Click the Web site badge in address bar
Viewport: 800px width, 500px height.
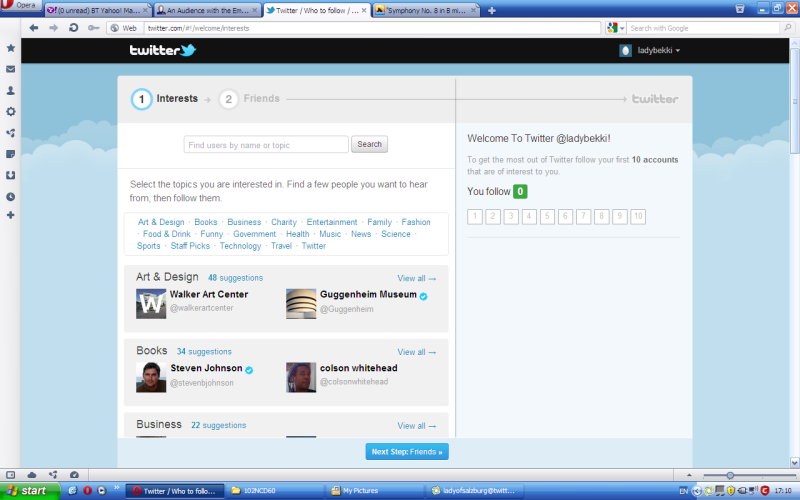[x=124, y=28]
